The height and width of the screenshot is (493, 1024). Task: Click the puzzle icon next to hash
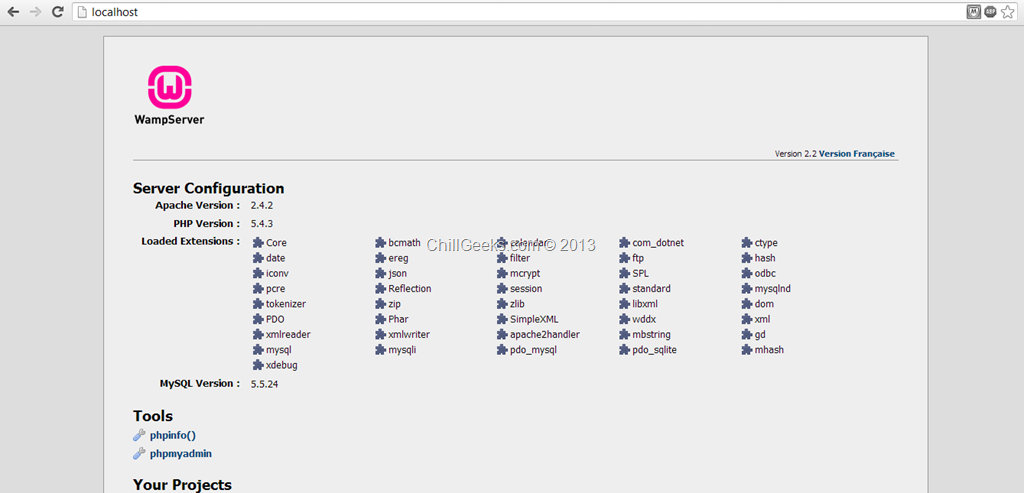[746, 258]
